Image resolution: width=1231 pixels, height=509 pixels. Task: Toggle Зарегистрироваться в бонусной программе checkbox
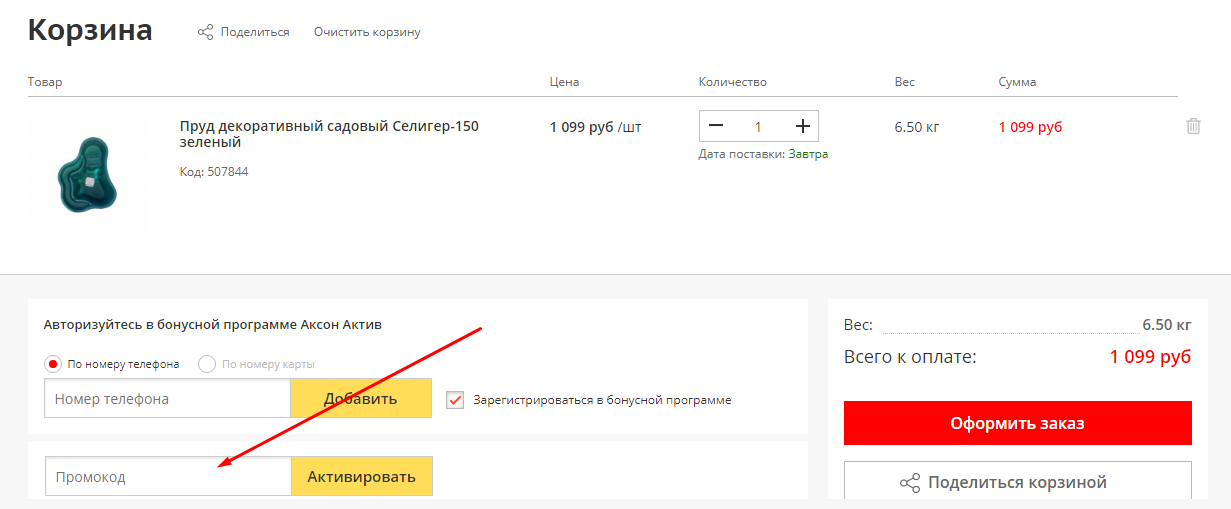click(455, 399)
